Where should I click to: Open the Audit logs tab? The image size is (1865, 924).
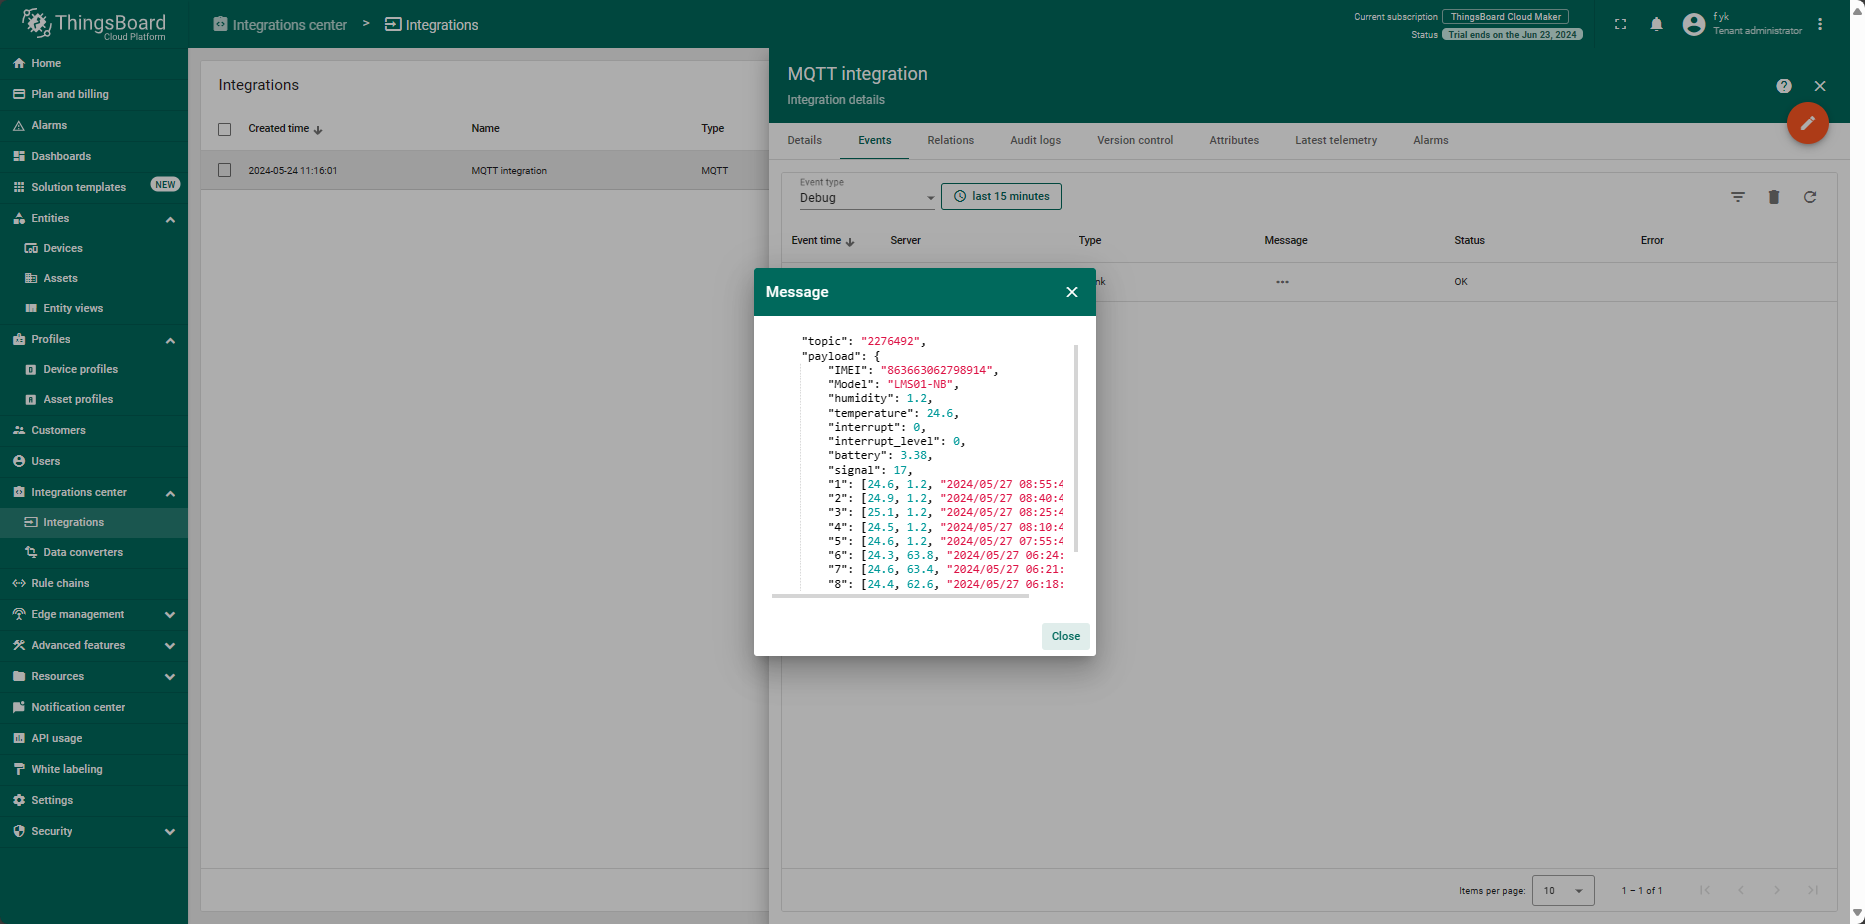click(x=1035, y=140)
